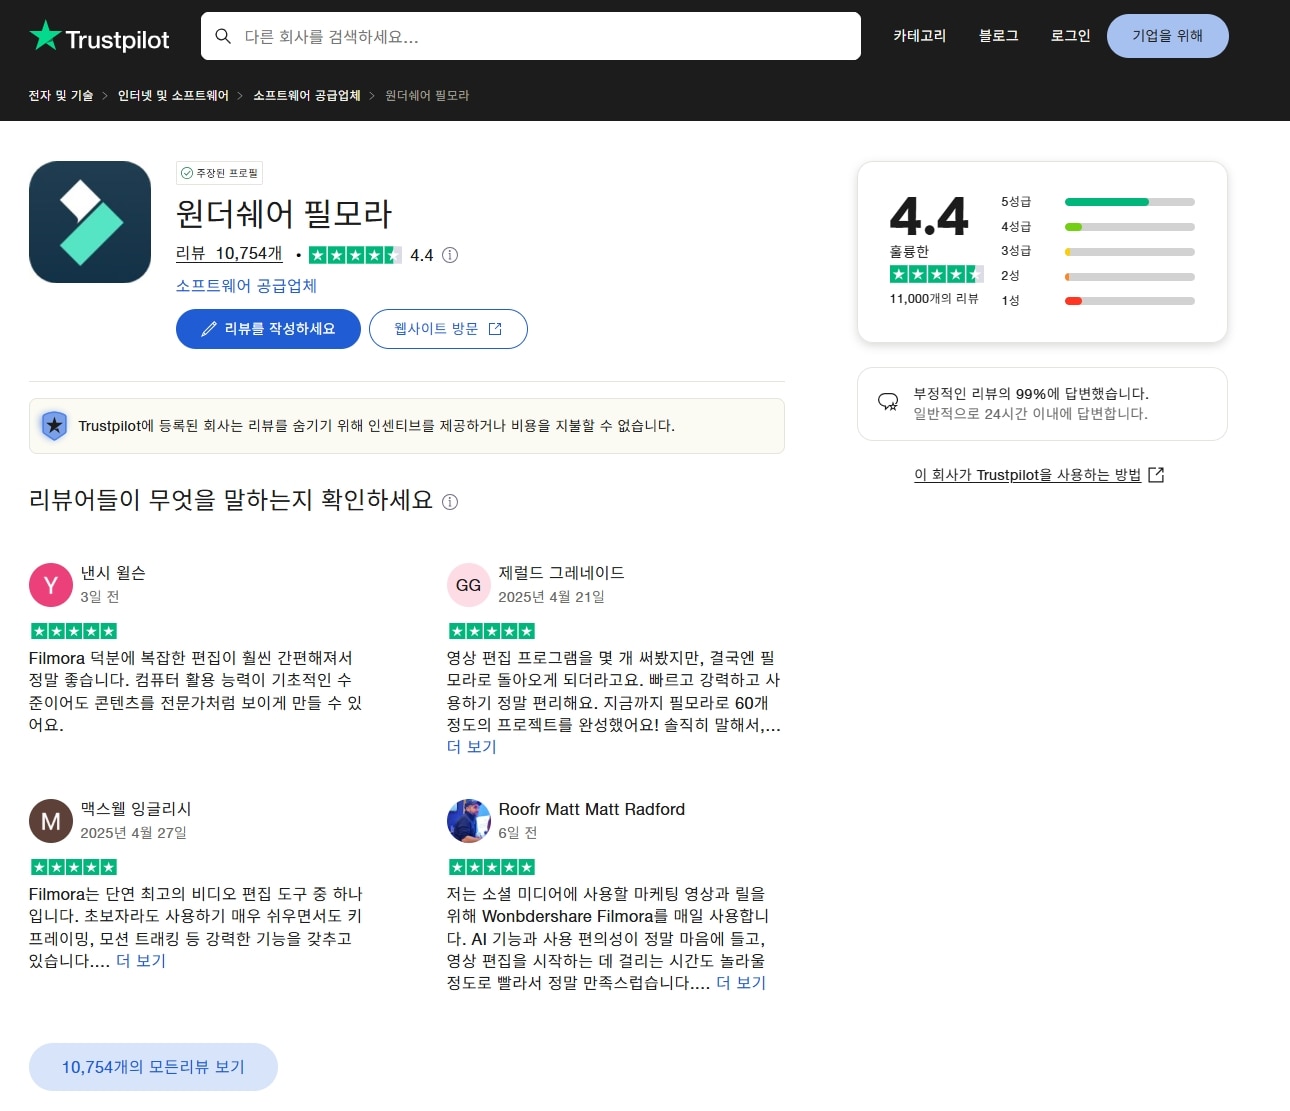Click the external link icon in 웹사이트 방문
1290x1111 pixels.
tap(495, 329)
